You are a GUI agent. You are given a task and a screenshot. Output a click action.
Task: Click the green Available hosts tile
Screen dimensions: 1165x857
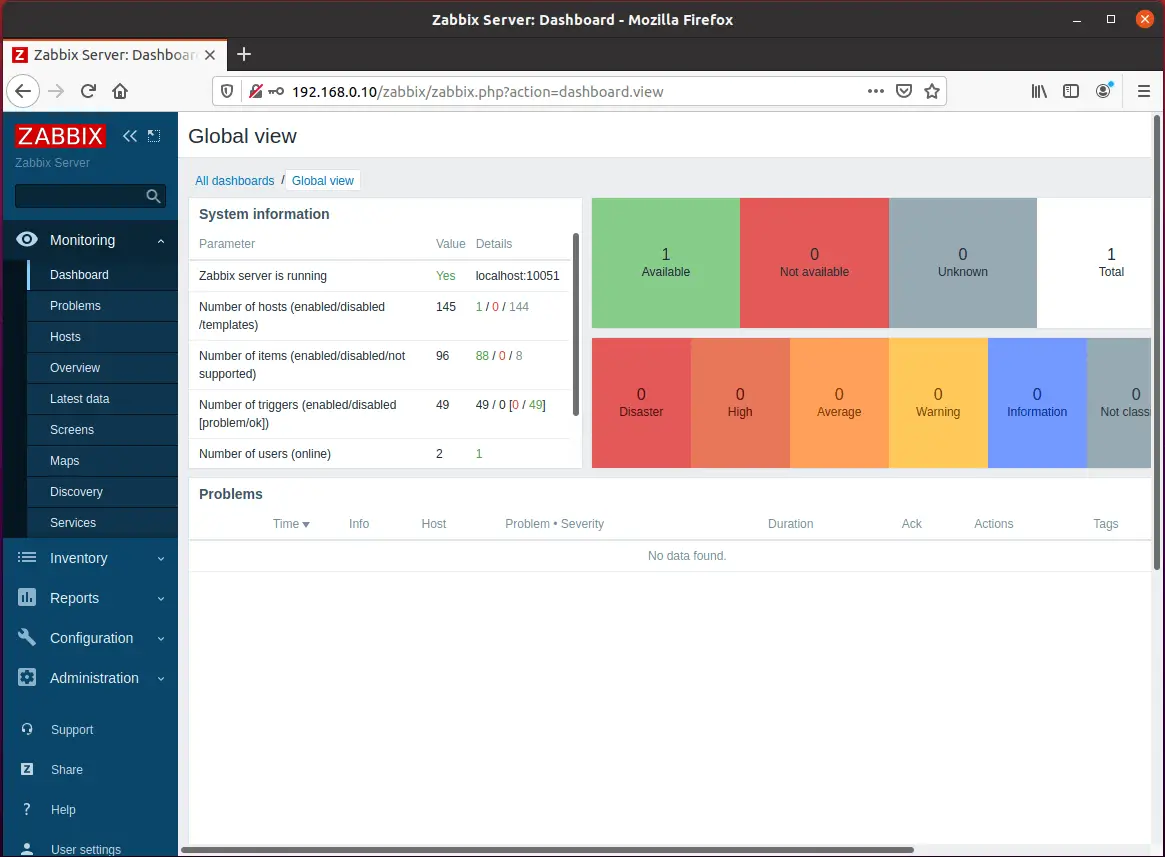pos(666,262)
